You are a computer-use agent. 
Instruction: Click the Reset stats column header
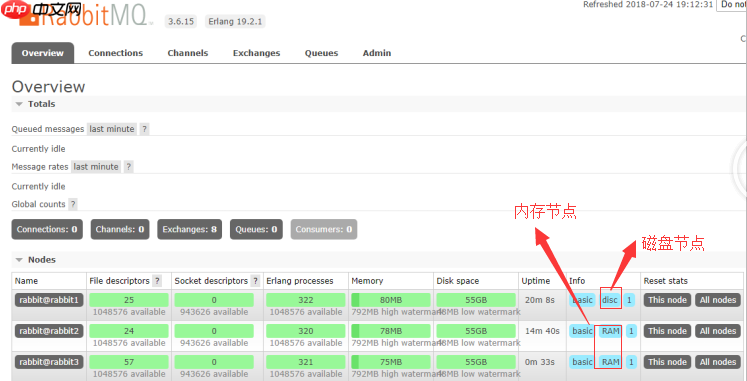point(666,281)
